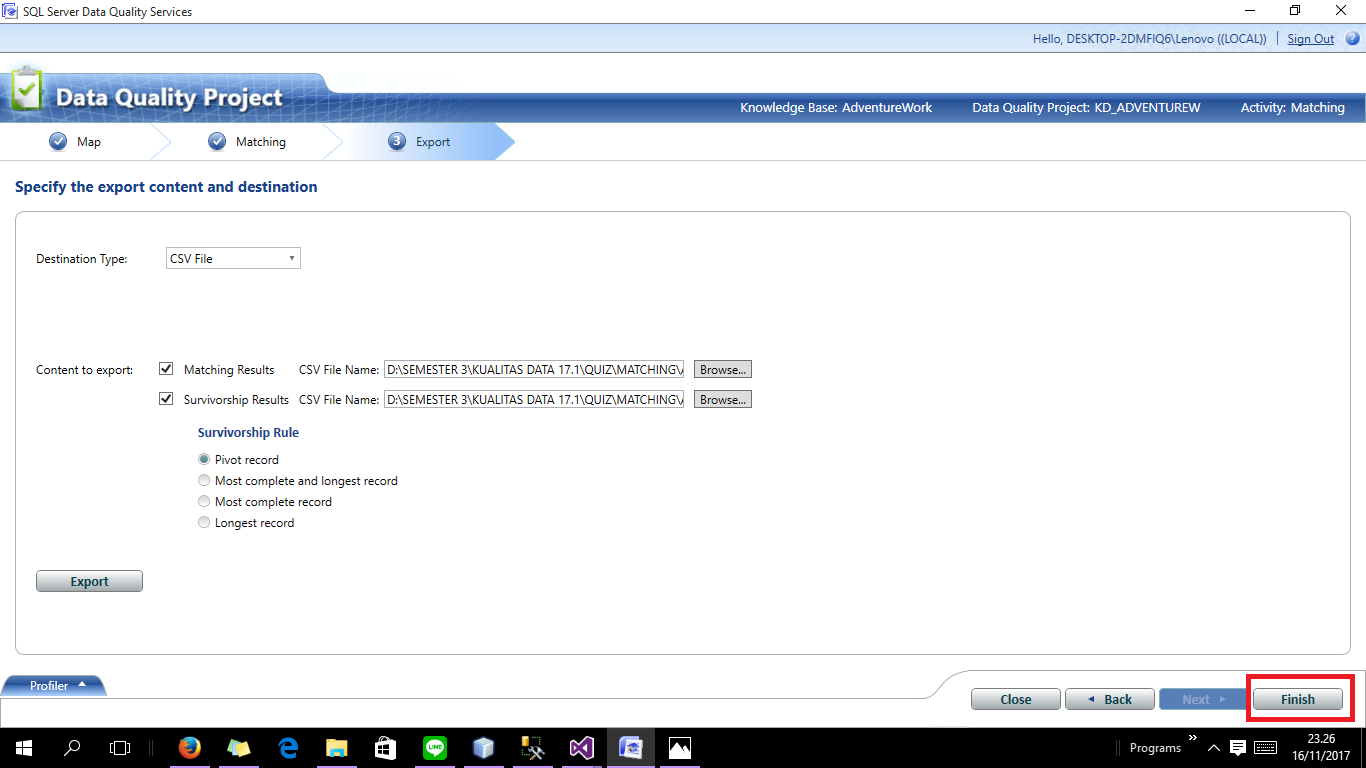Open LINE app from taskbar
The image size is (1366, 768).
pos(434,747)
